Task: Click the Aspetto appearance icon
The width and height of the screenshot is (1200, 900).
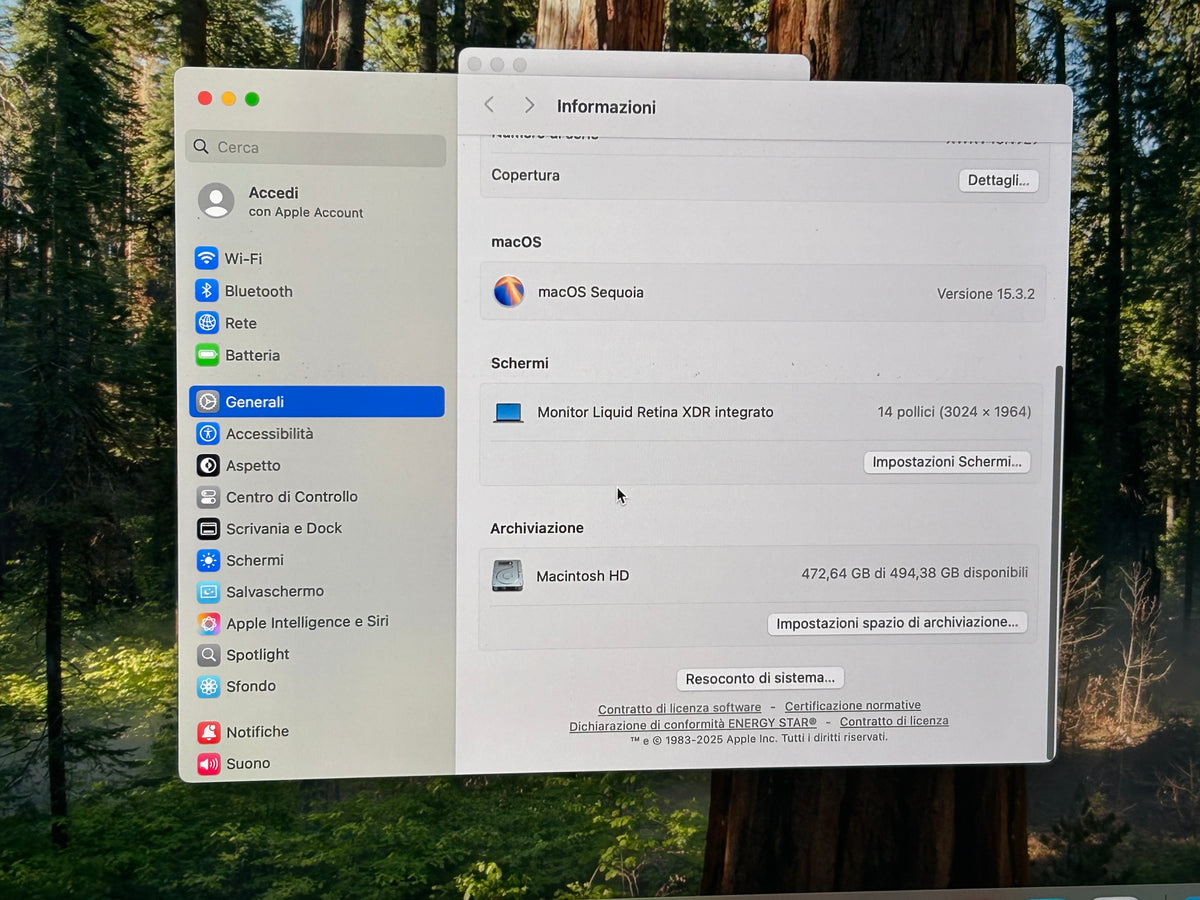Action: pos(208,465)
